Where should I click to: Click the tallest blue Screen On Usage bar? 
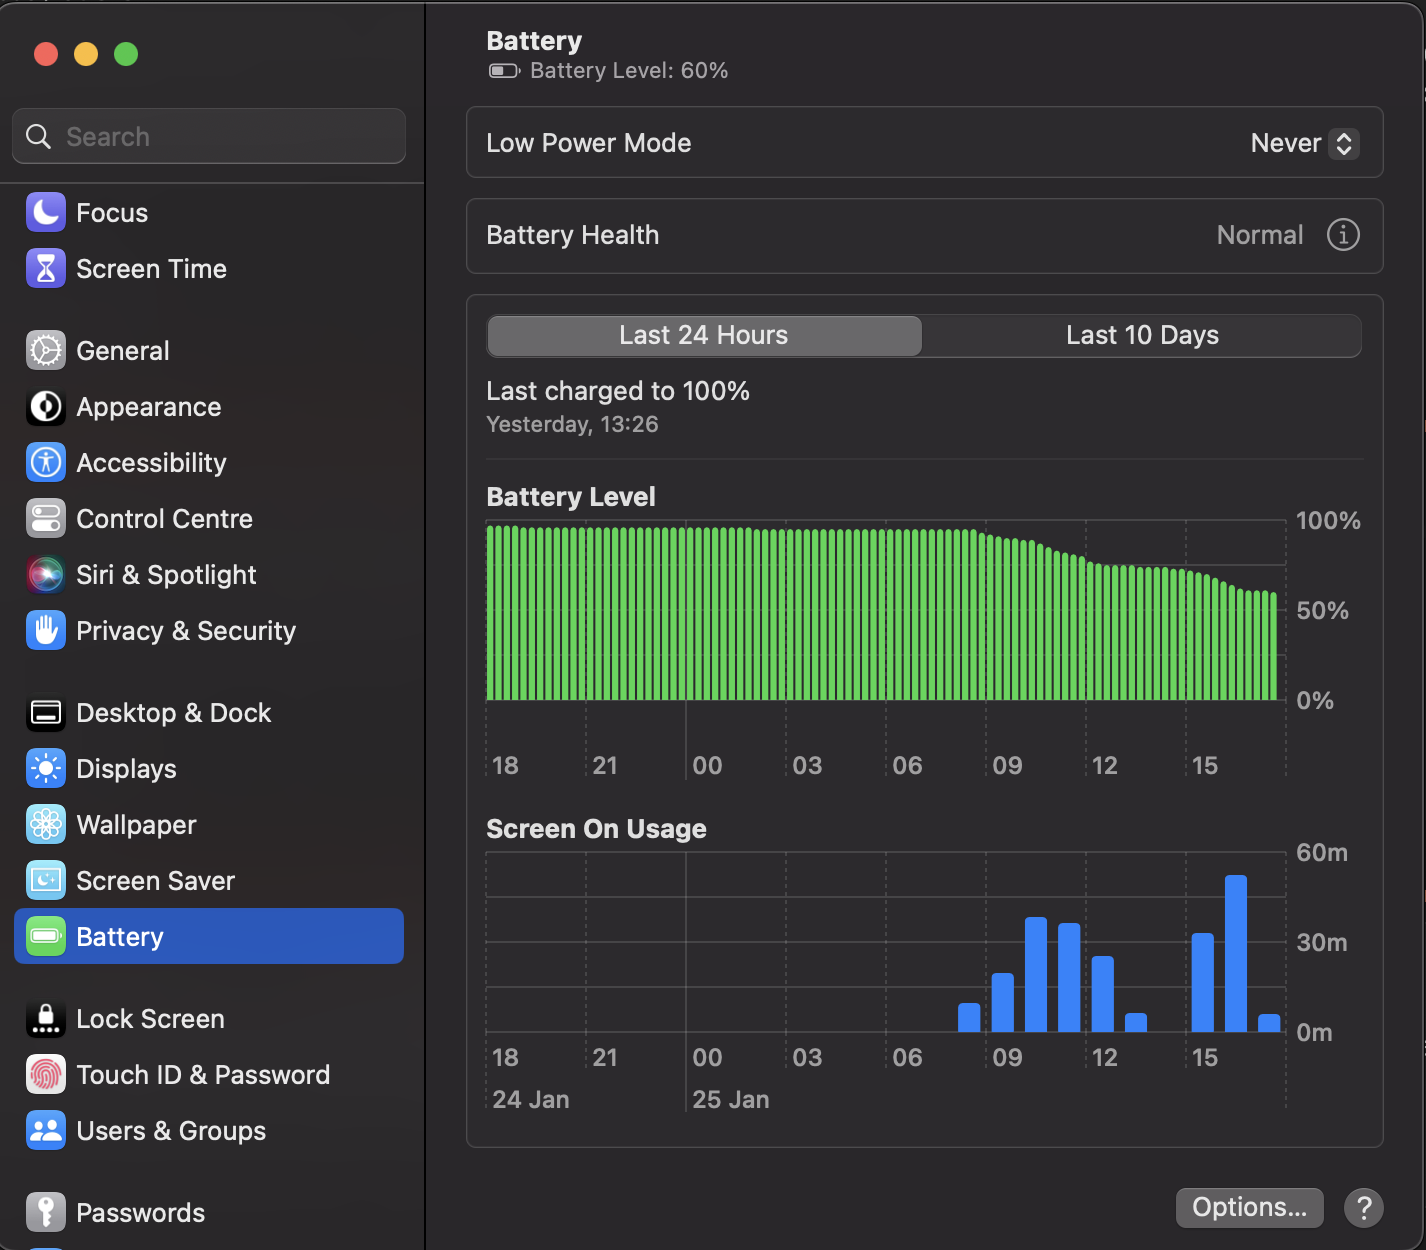pyautogui.click(x=1236, y=954)
